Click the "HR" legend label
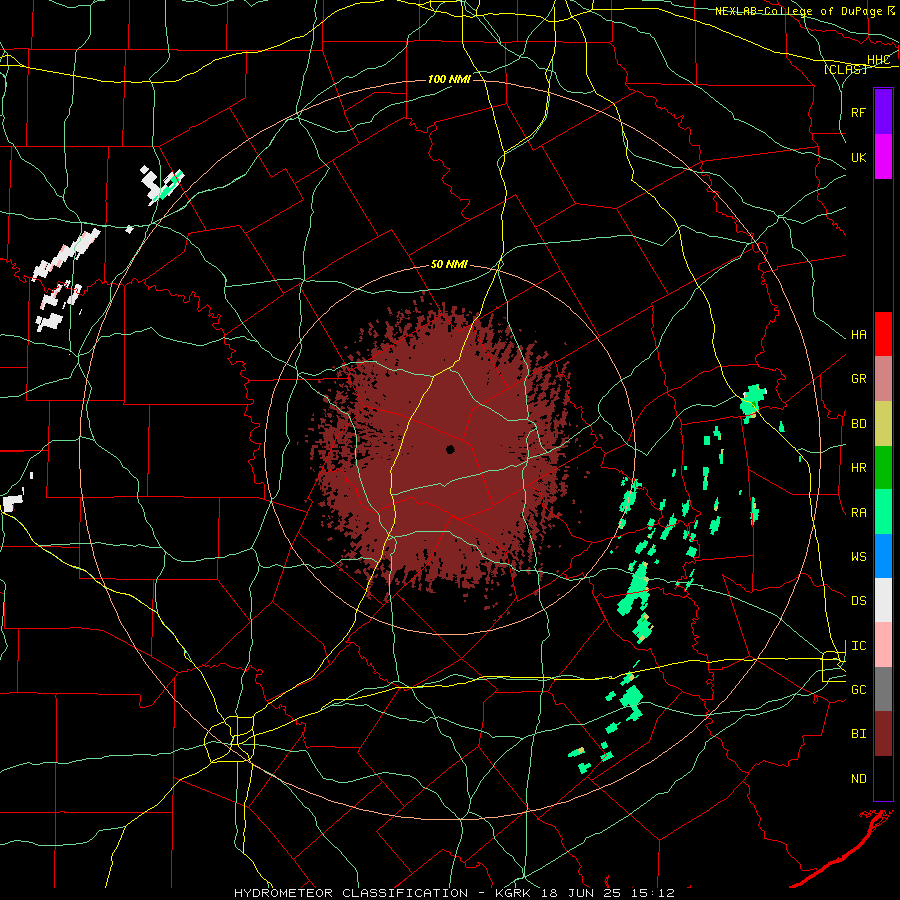The width and height of the screenshot is (900, 900). (858, 468)
